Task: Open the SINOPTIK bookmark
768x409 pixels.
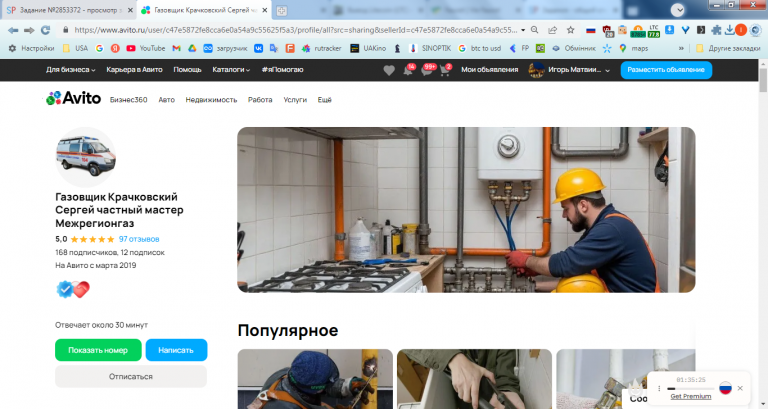Action: click(x=430, y=48)
